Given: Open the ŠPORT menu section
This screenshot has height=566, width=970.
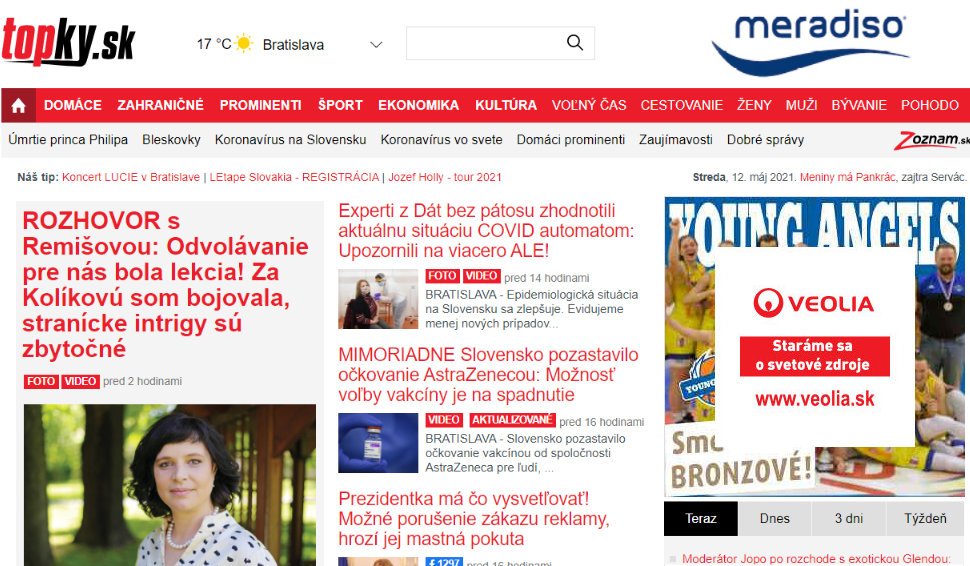Looking at the screenshot, I should [x=340, y=105].
